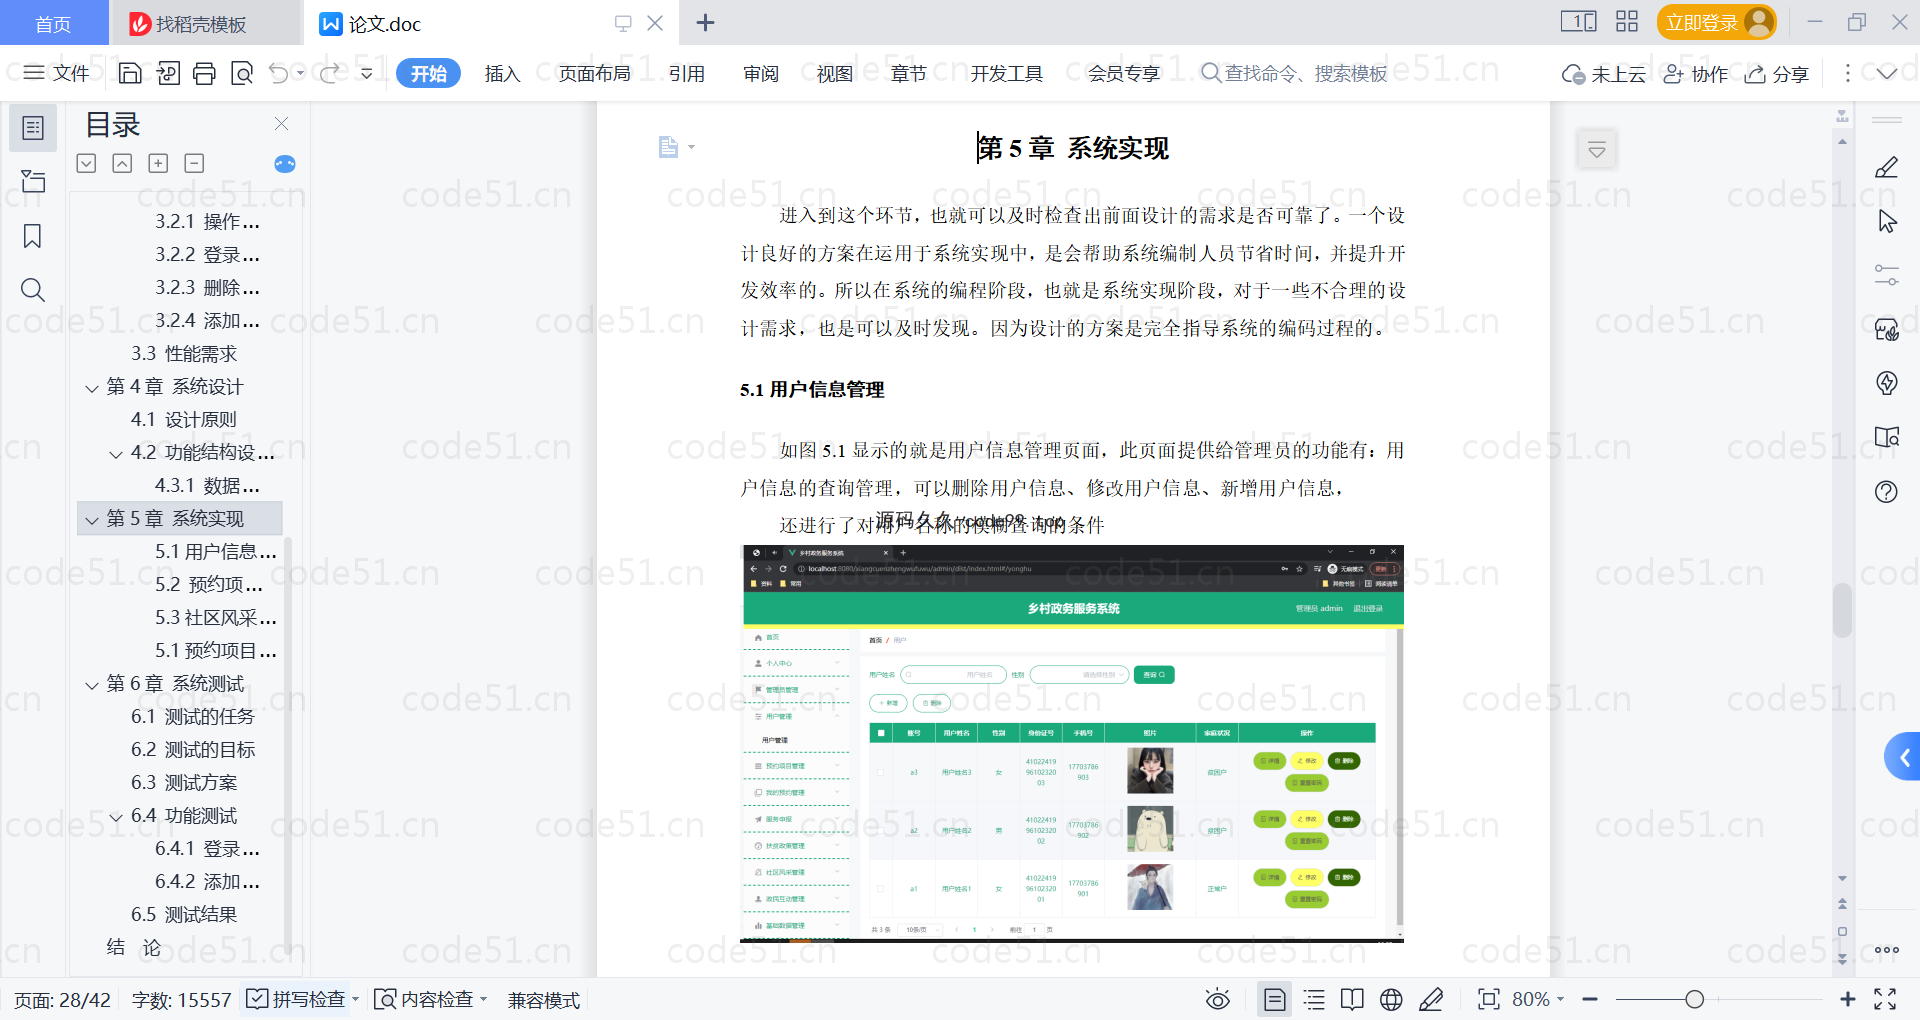Click expand-all outline levels button
The width and height of the screenshot is (1920, 1020).
[87, 163]
